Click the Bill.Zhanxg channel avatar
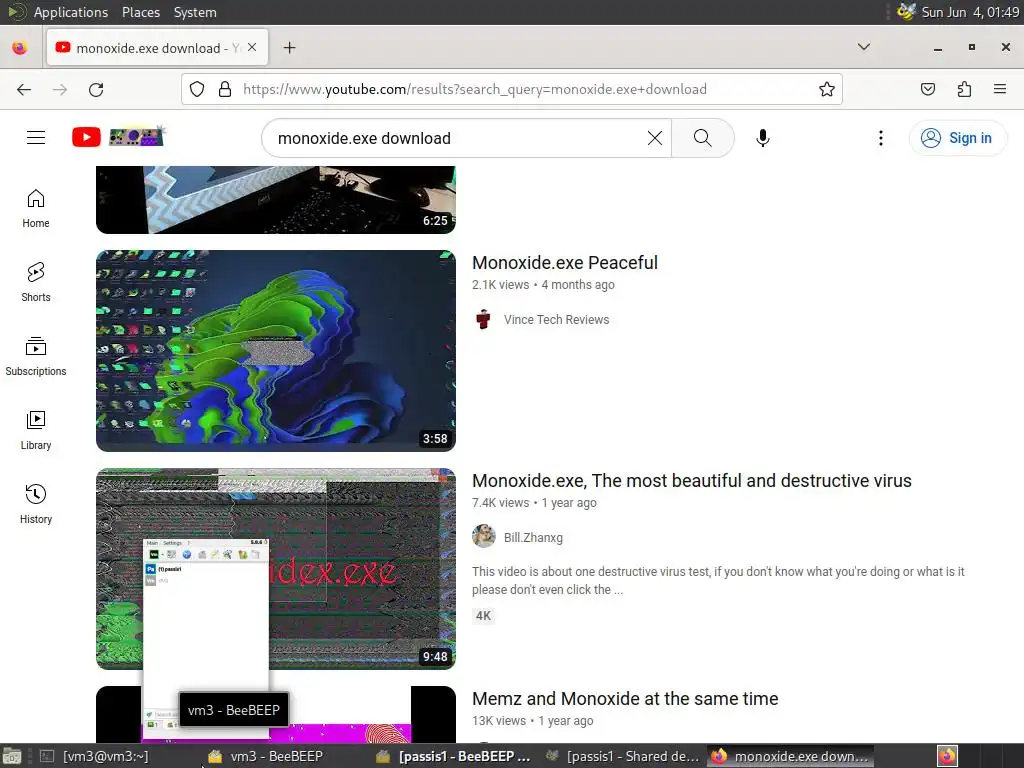Image resolution: width=1024 pixels, height=768 pixels. pyautogui.click(x=483, y=537)
